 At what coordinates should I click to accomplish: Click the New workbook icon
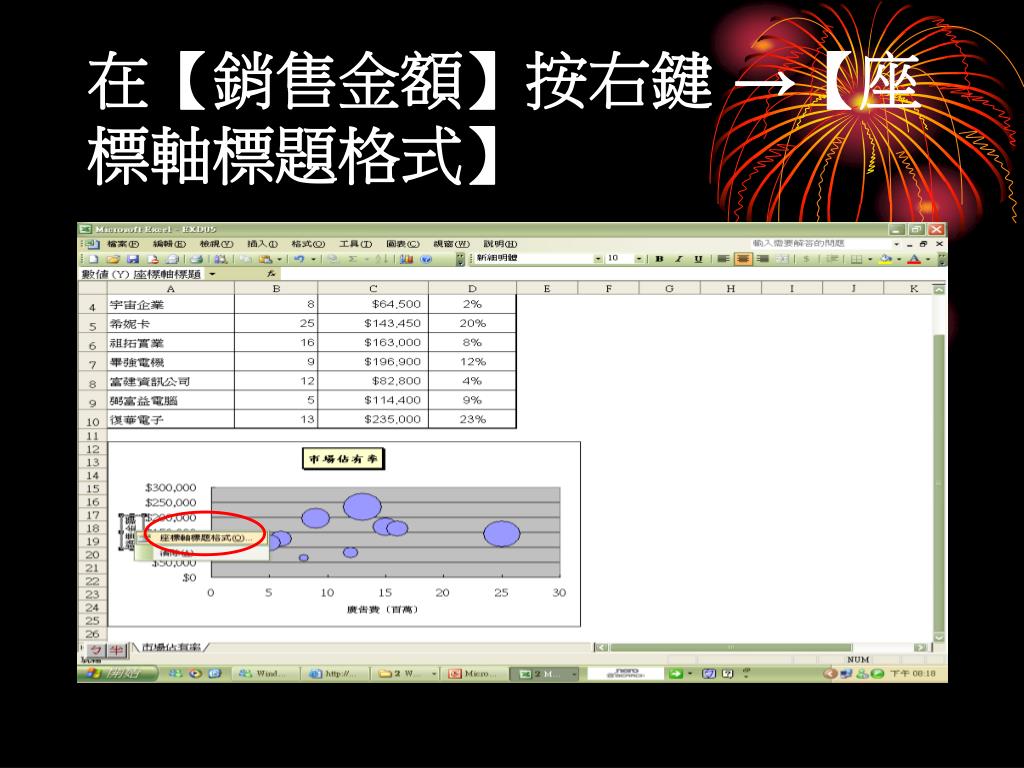click(93, 259)
